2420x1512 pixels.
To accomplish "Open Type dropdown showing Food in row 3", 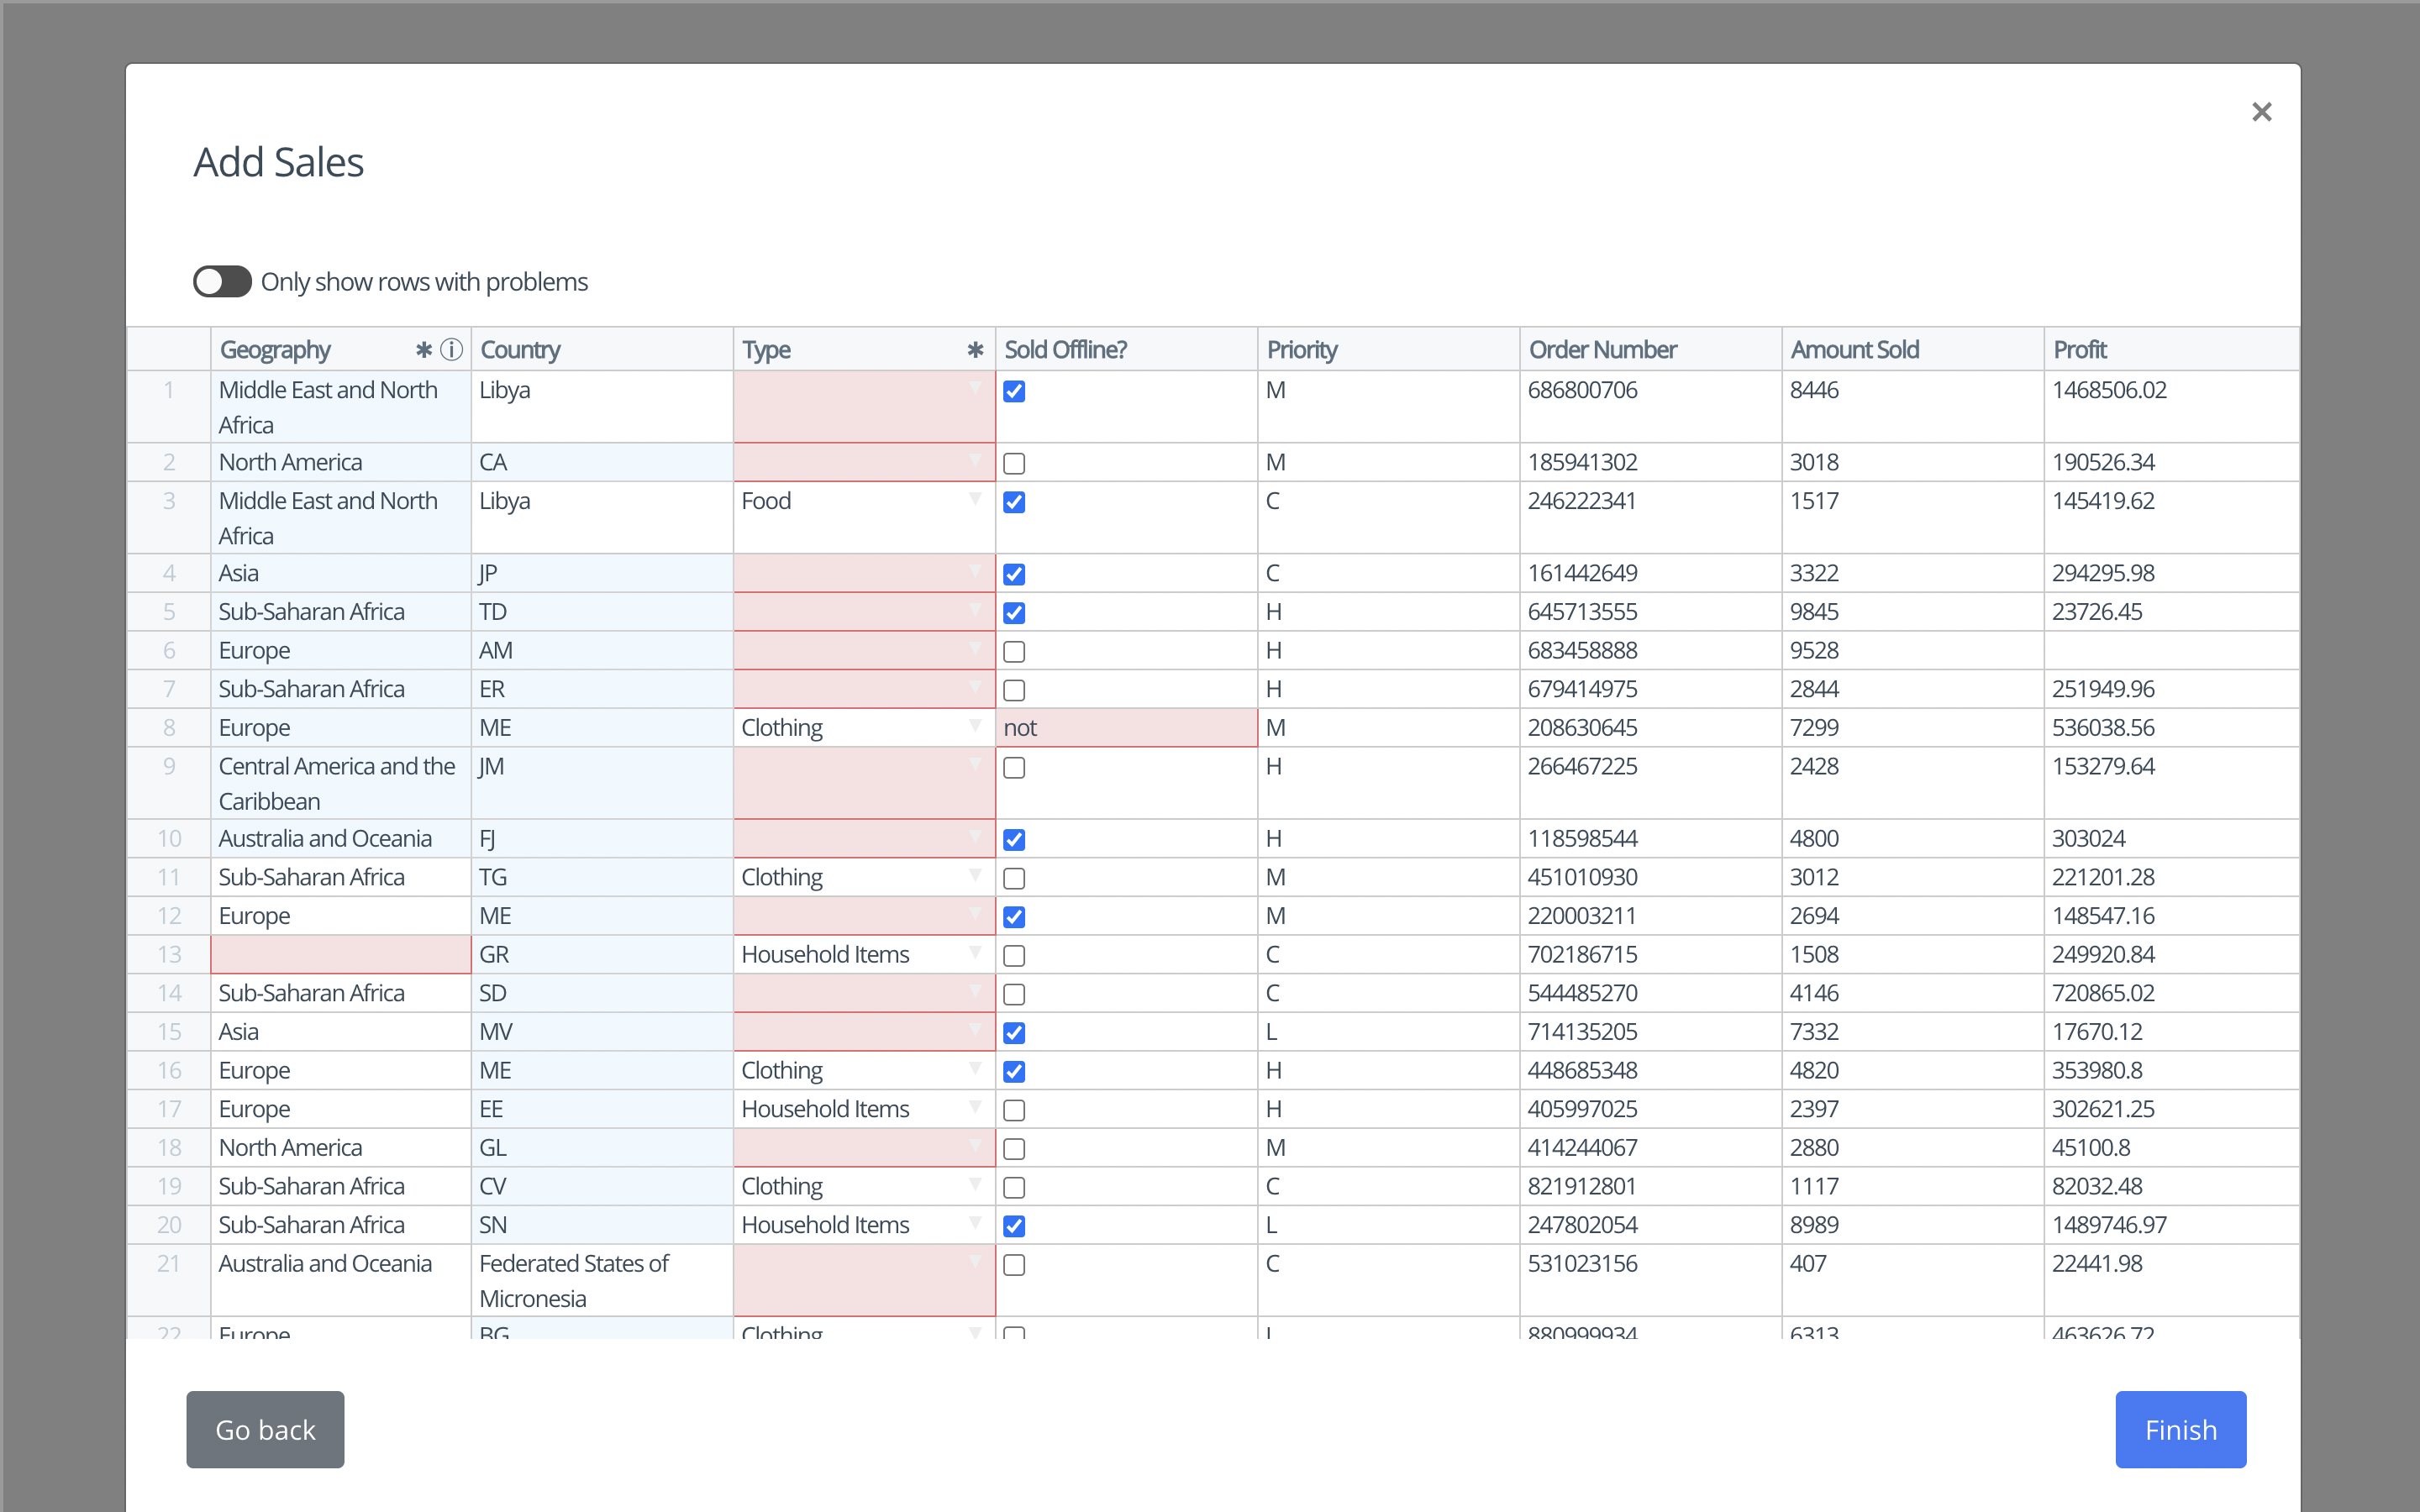I will tap(975, 500).
